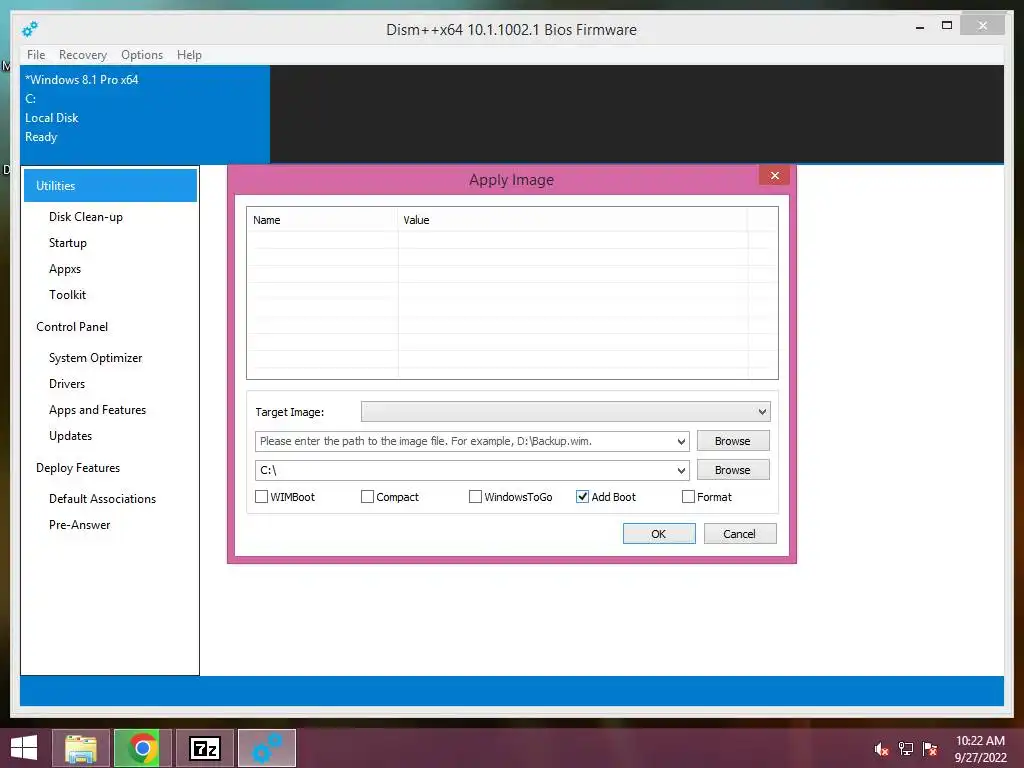1024x768 pixels.
Task: Launch Google Chrome from the taskbar
Action: pyautogui.click(x=143, y=748)
